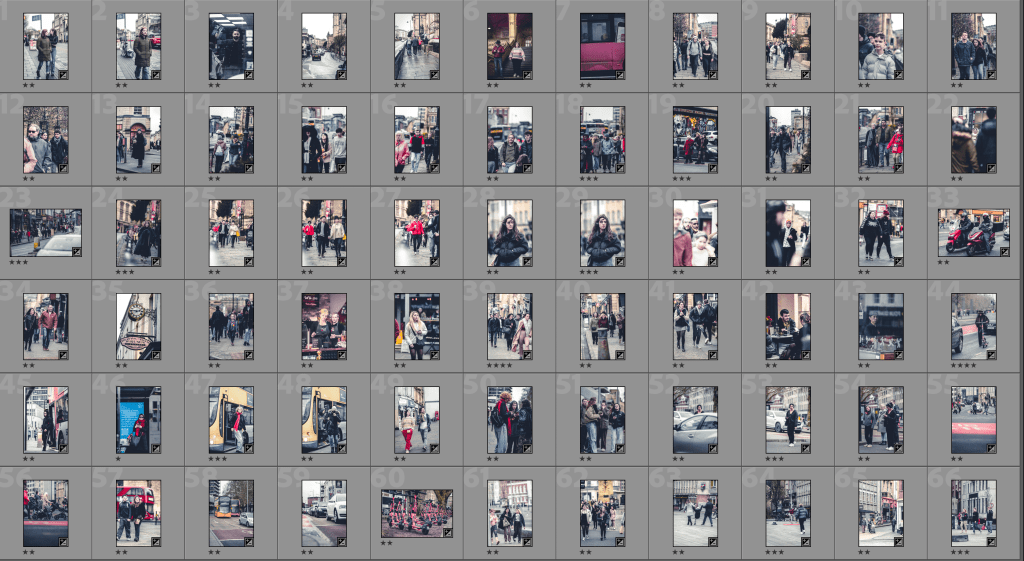Click the develop badge on red bus photo 57
Screen dimensions: 1024x561
(x=155, y=540)
